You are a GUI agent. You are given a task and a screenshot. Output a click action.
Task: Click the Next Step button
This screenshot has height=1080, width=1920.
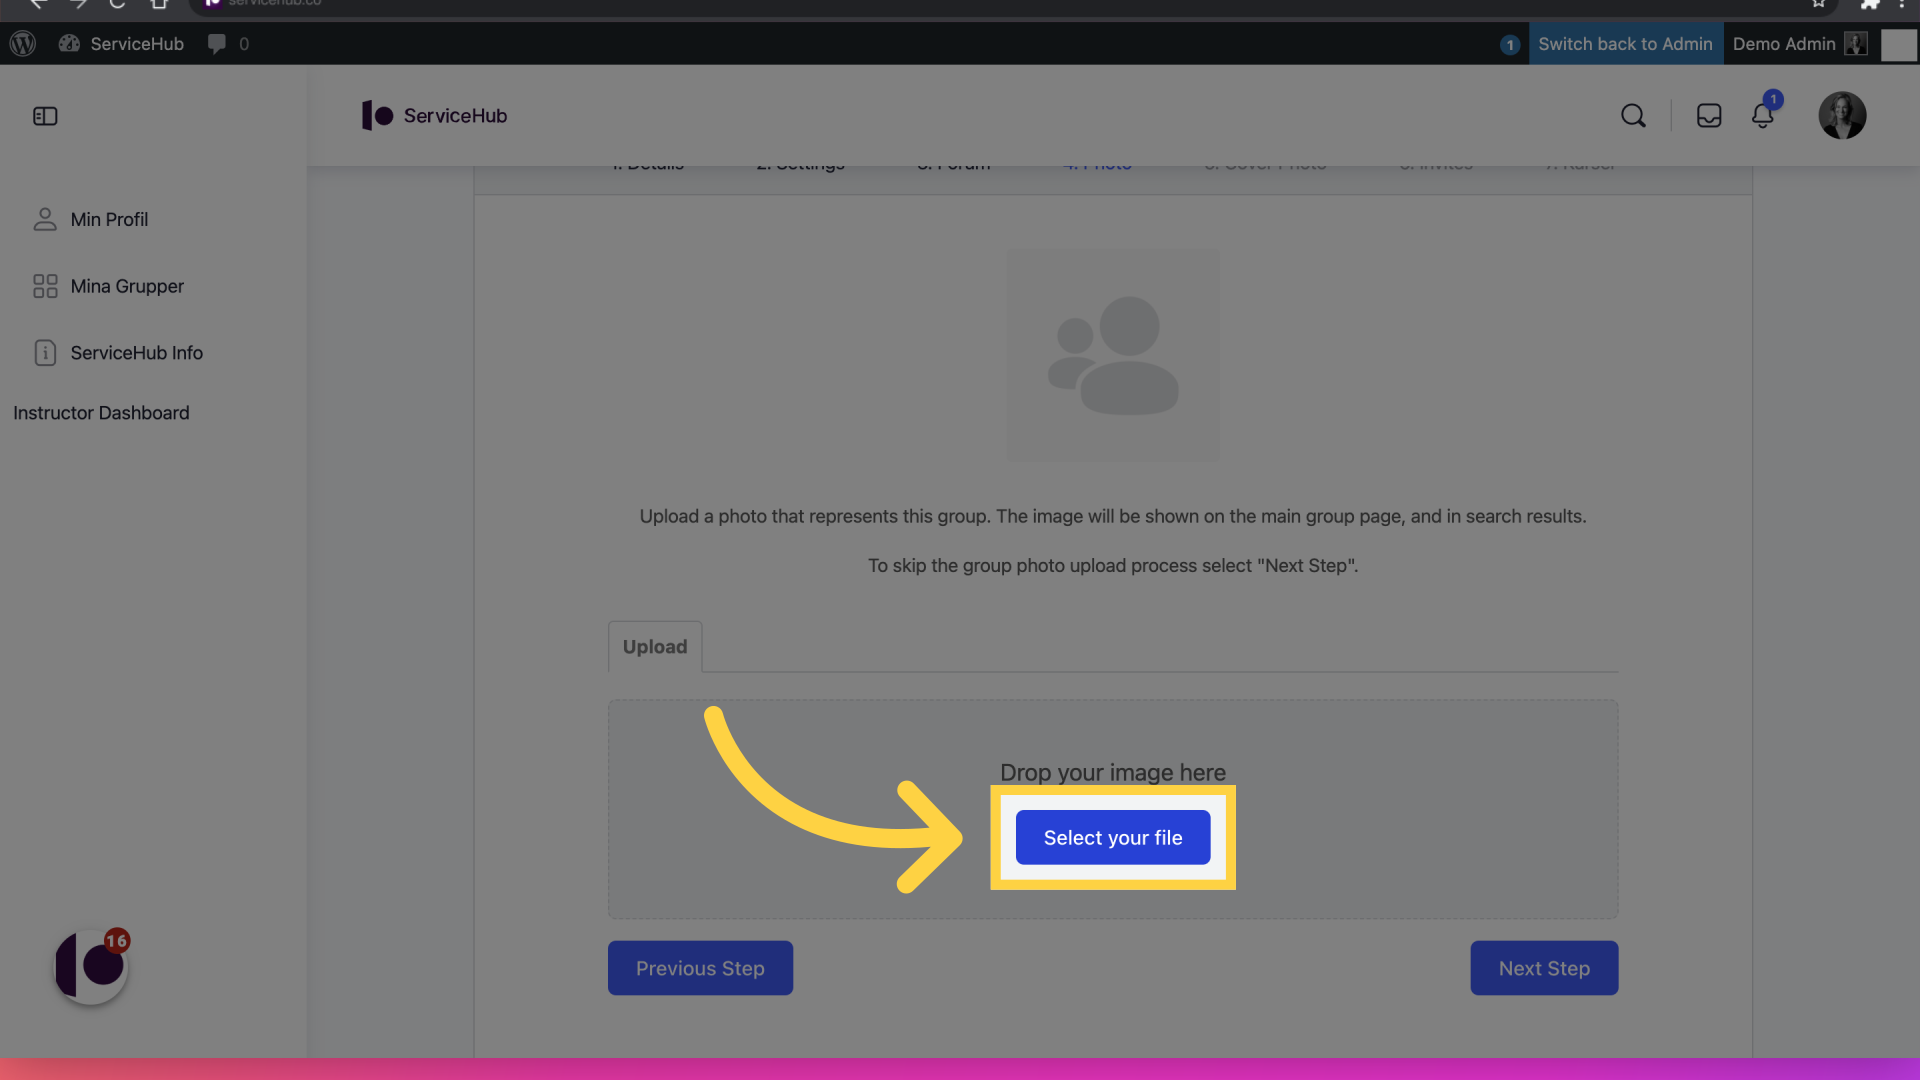click(x=1544, y=968)
